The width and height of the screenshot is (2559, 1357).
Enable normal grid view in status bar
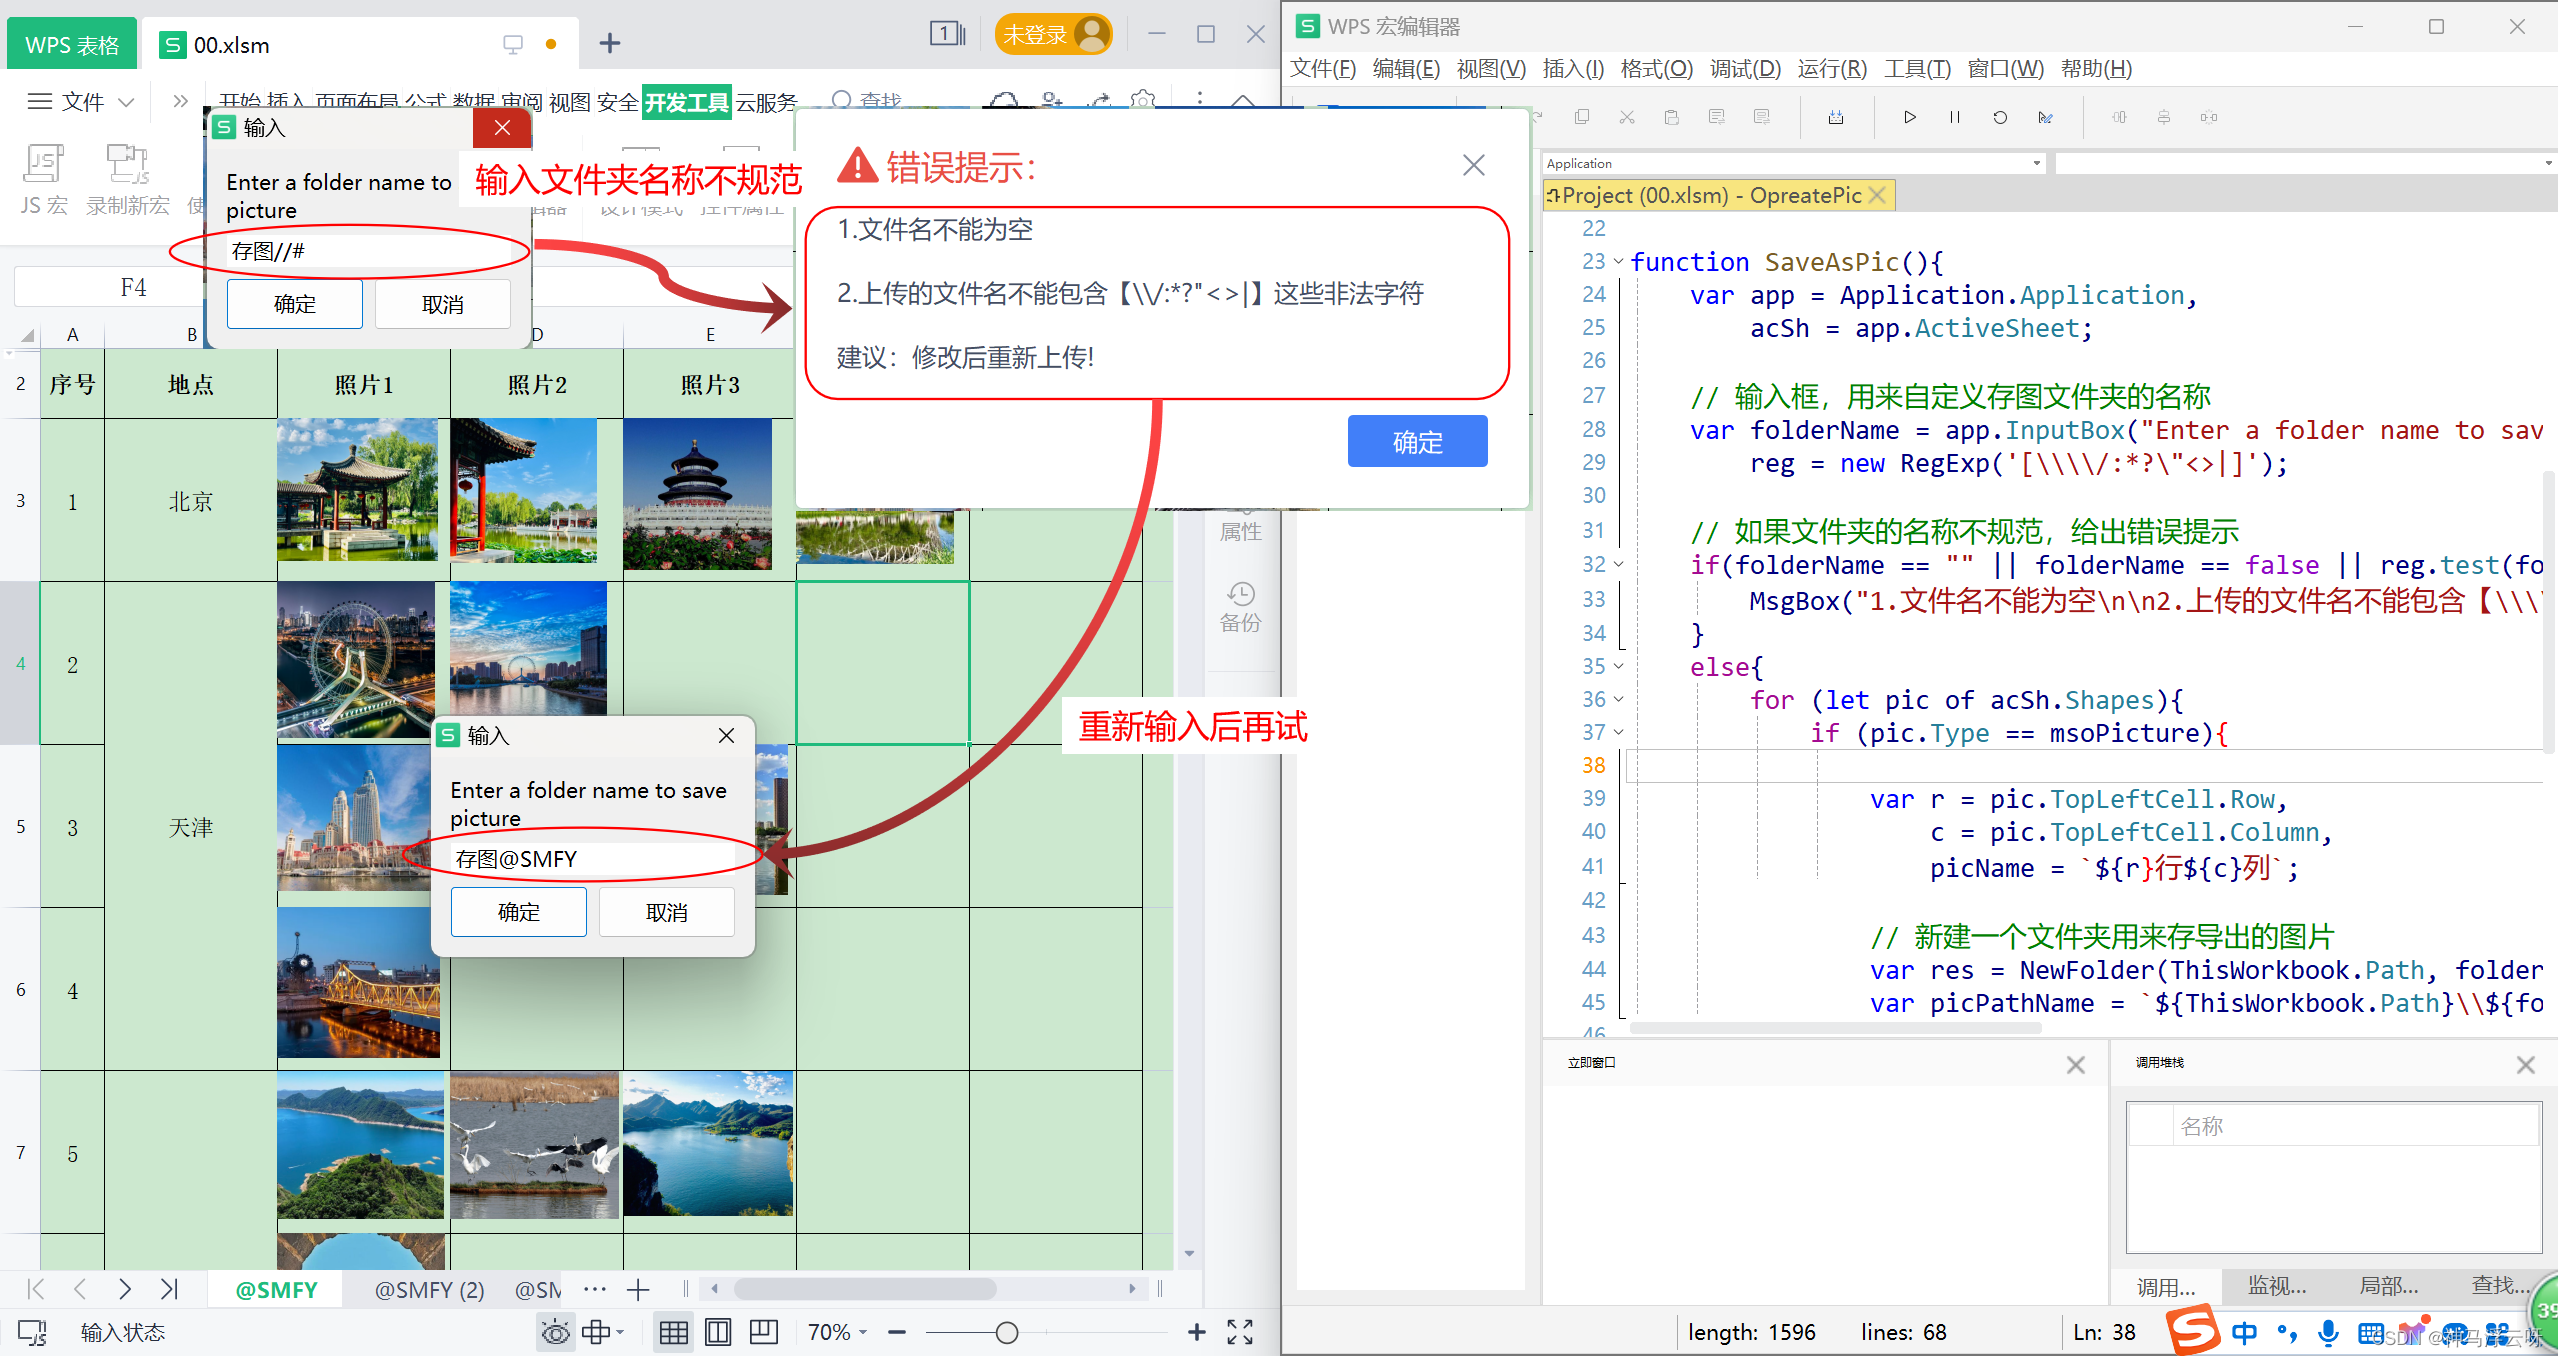673,1332
